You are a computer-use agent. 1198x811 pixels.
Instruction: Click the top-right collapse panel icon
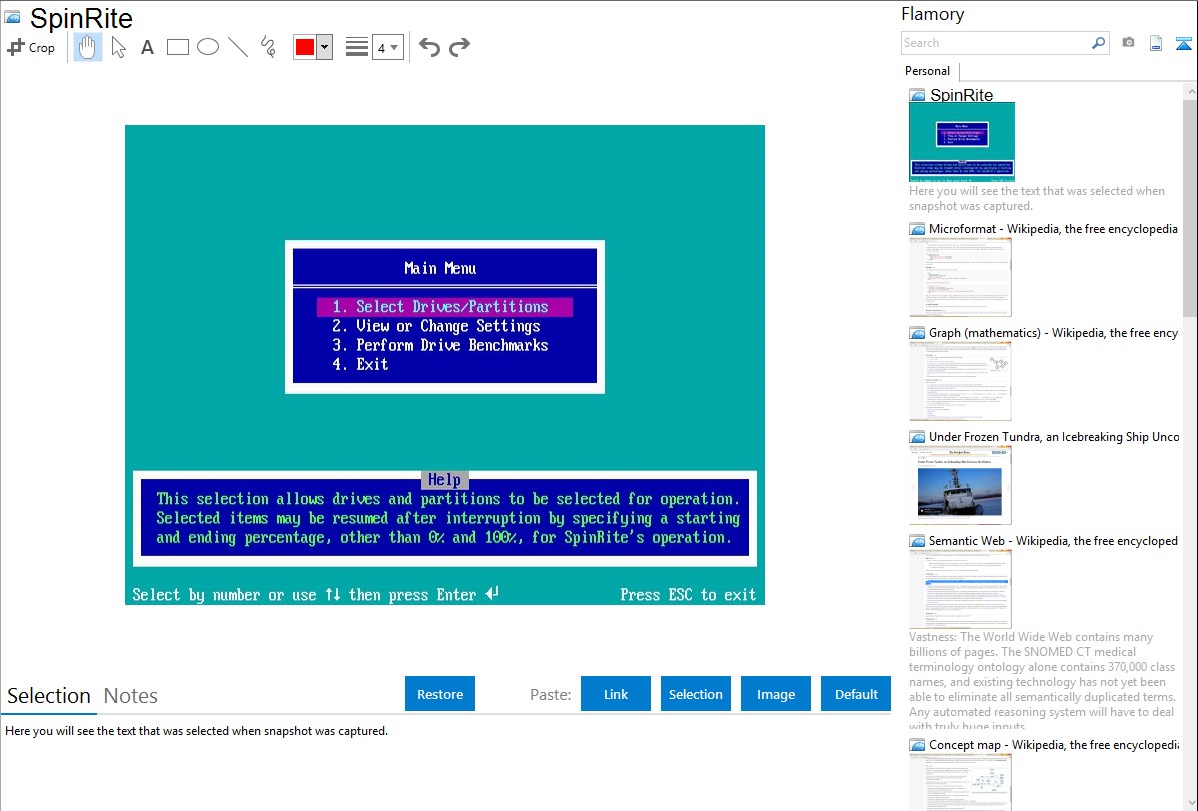tap(1183, 43)
